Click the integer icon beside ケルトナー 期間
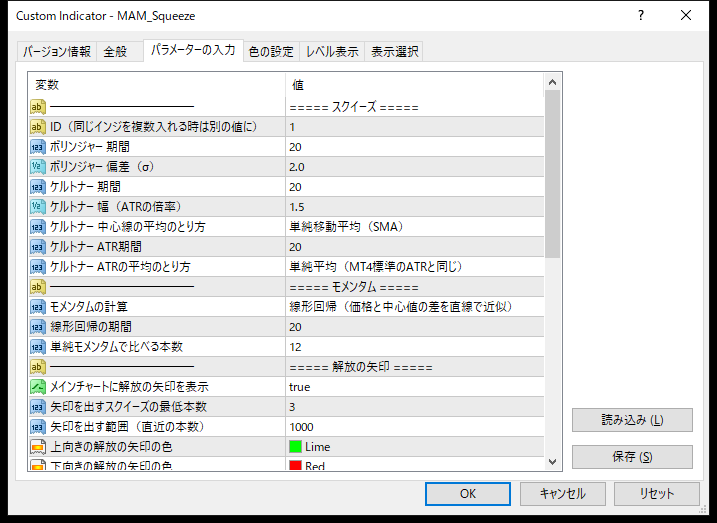This screenshot has height=523, width=717. click(37, 187)
